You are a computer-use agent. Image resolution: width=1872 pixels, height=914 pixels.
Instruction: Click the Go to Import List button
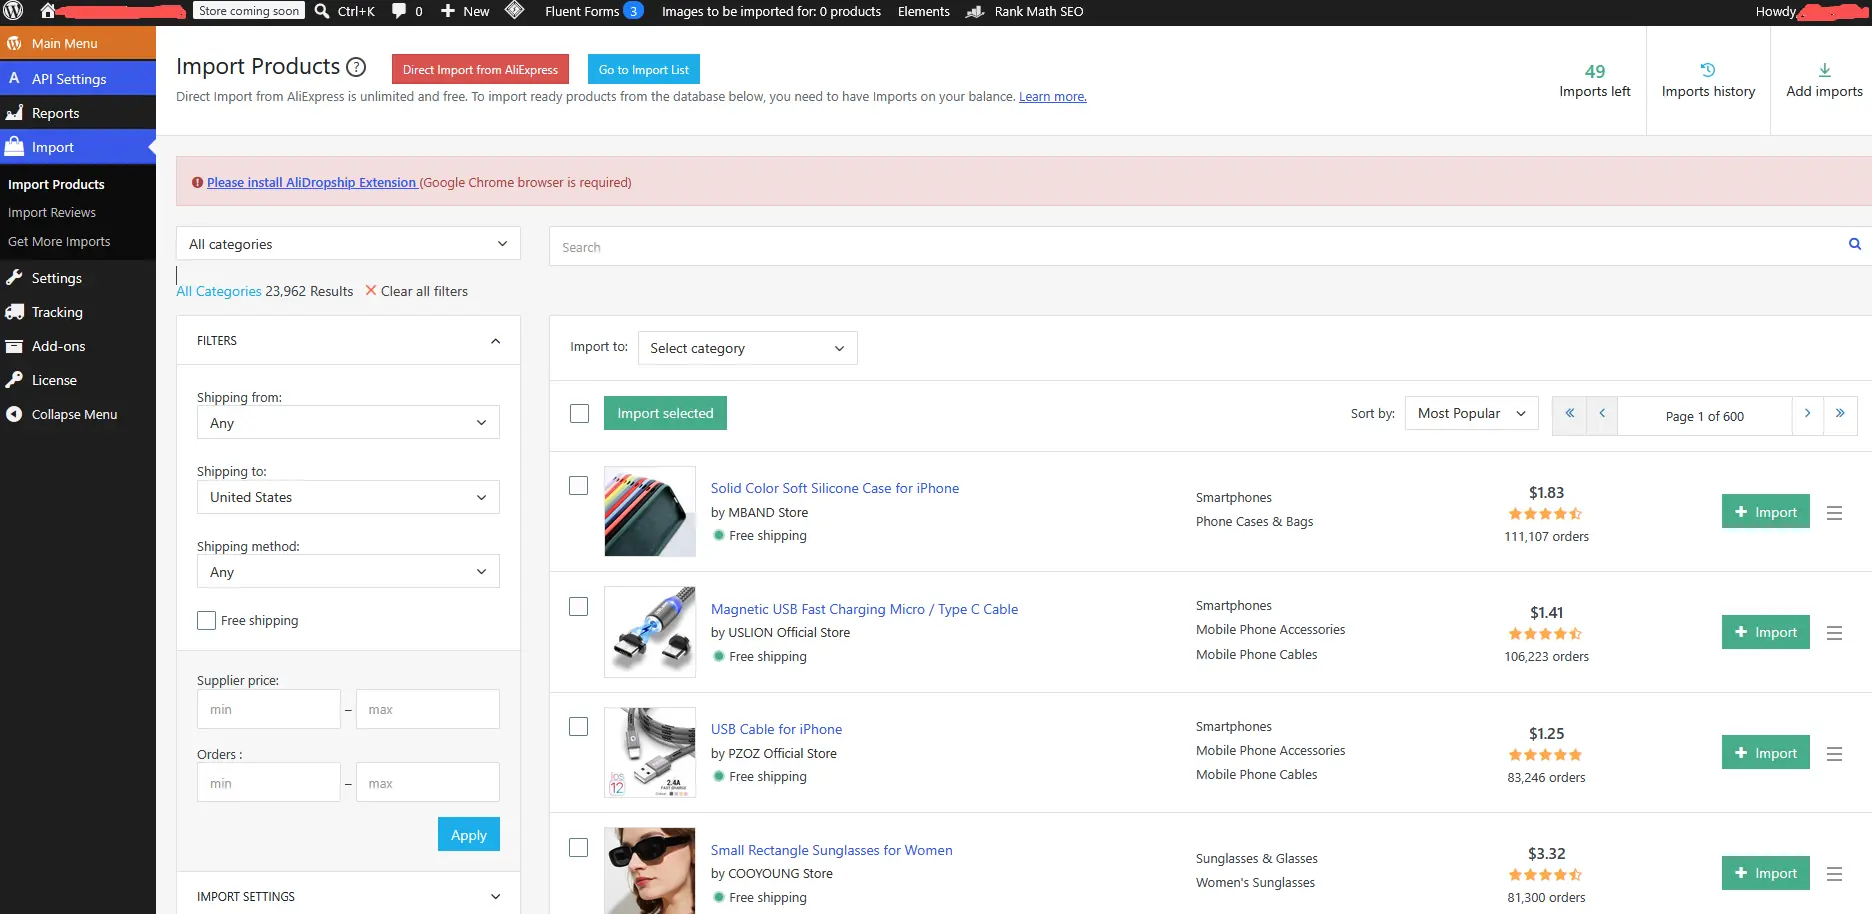643,69
